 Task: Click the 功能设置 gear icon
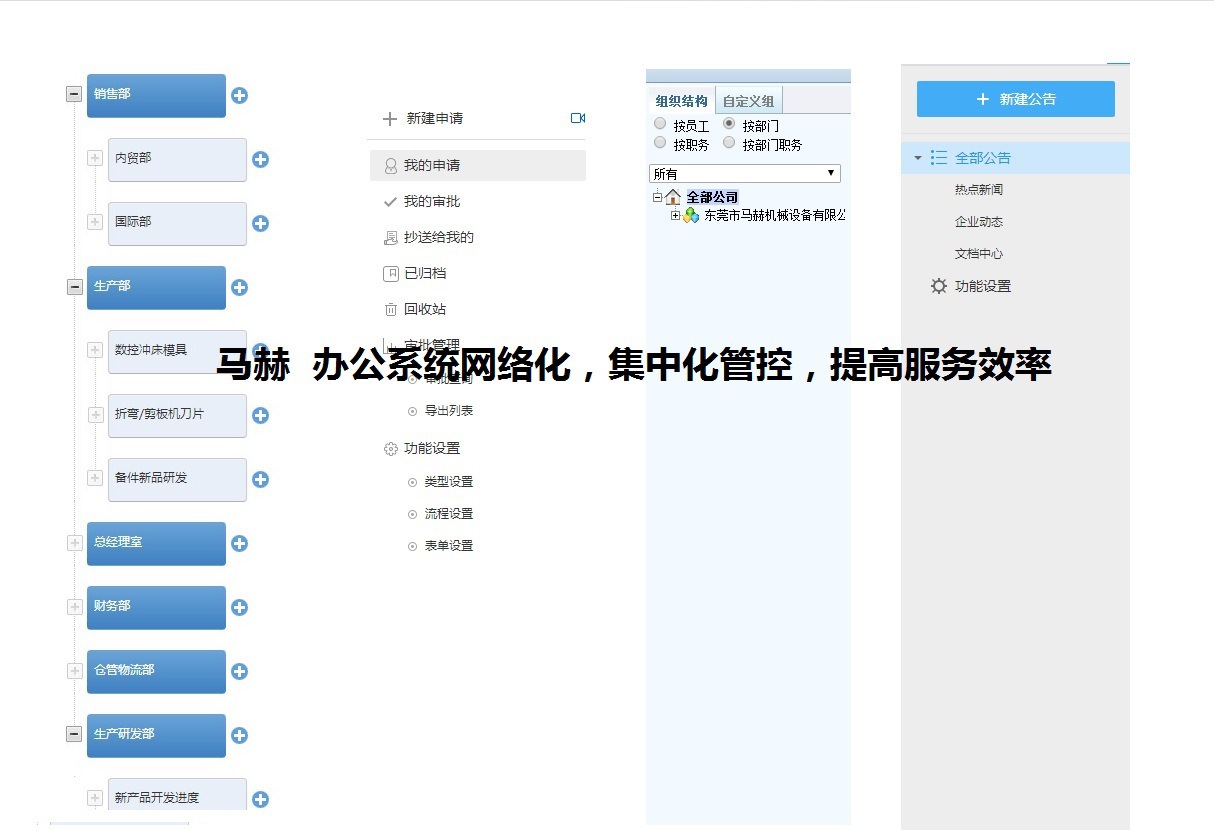(391, 448)
